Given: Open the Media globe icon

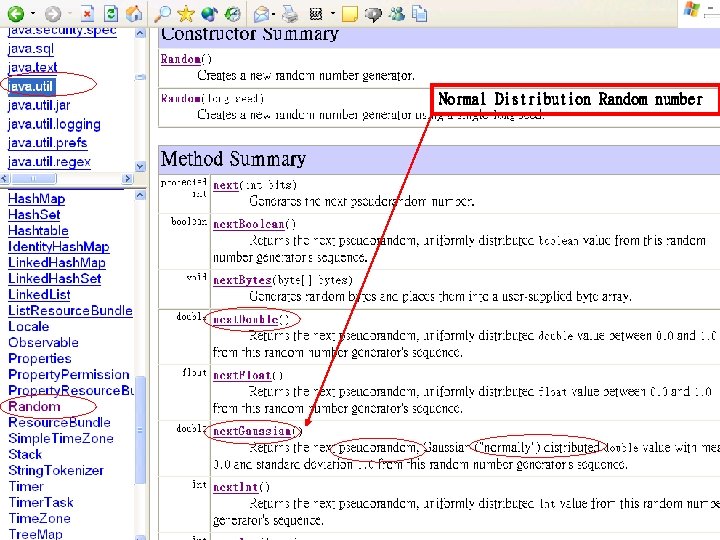Looking at the screenshot, I should point(209,14).
